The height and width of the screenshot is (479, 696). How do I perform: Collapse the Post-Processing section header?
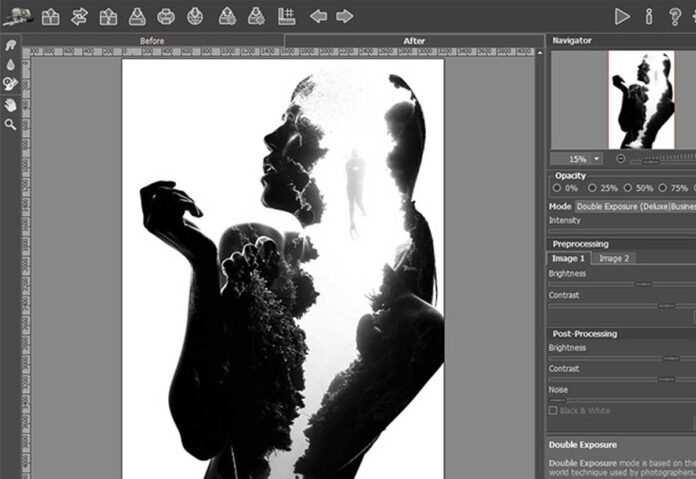(x=584, y=334)
